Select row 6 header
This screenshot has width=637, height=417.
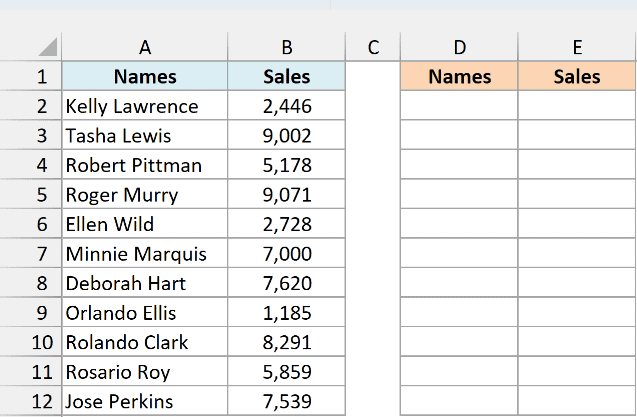[x=31, y=224]
